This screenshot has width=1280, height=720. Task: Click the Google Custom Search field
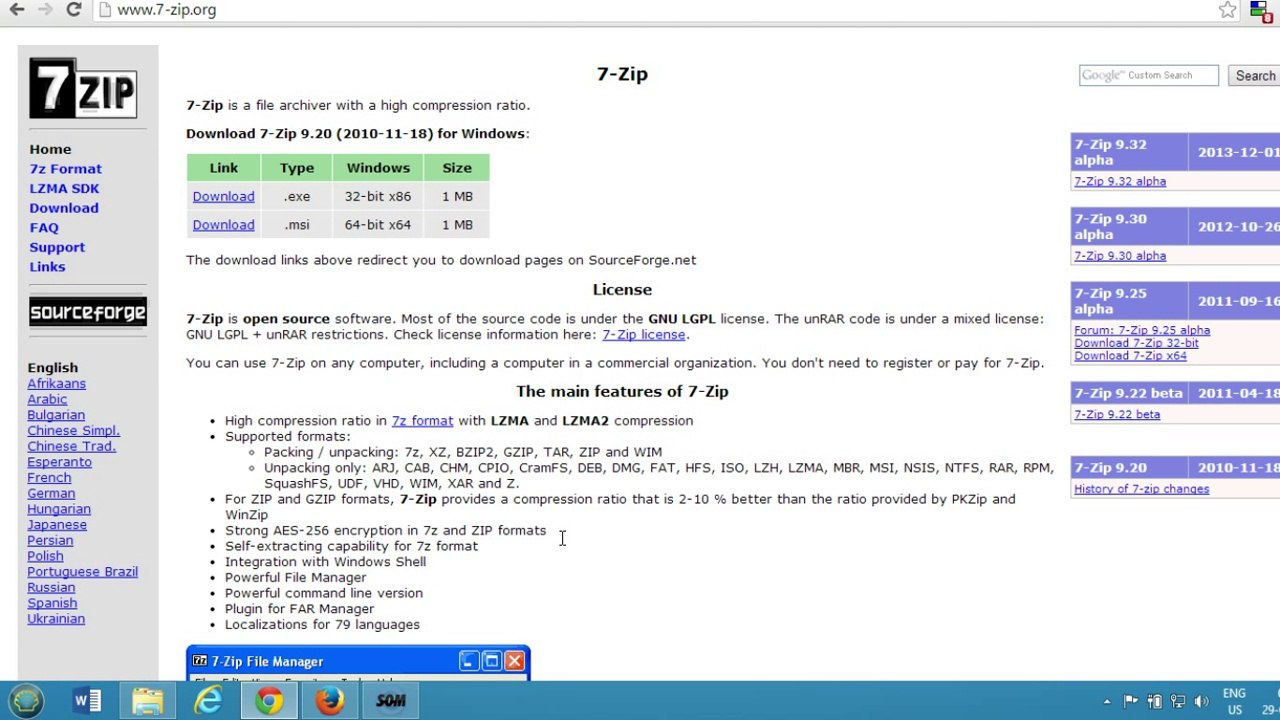pos(1149,76)
